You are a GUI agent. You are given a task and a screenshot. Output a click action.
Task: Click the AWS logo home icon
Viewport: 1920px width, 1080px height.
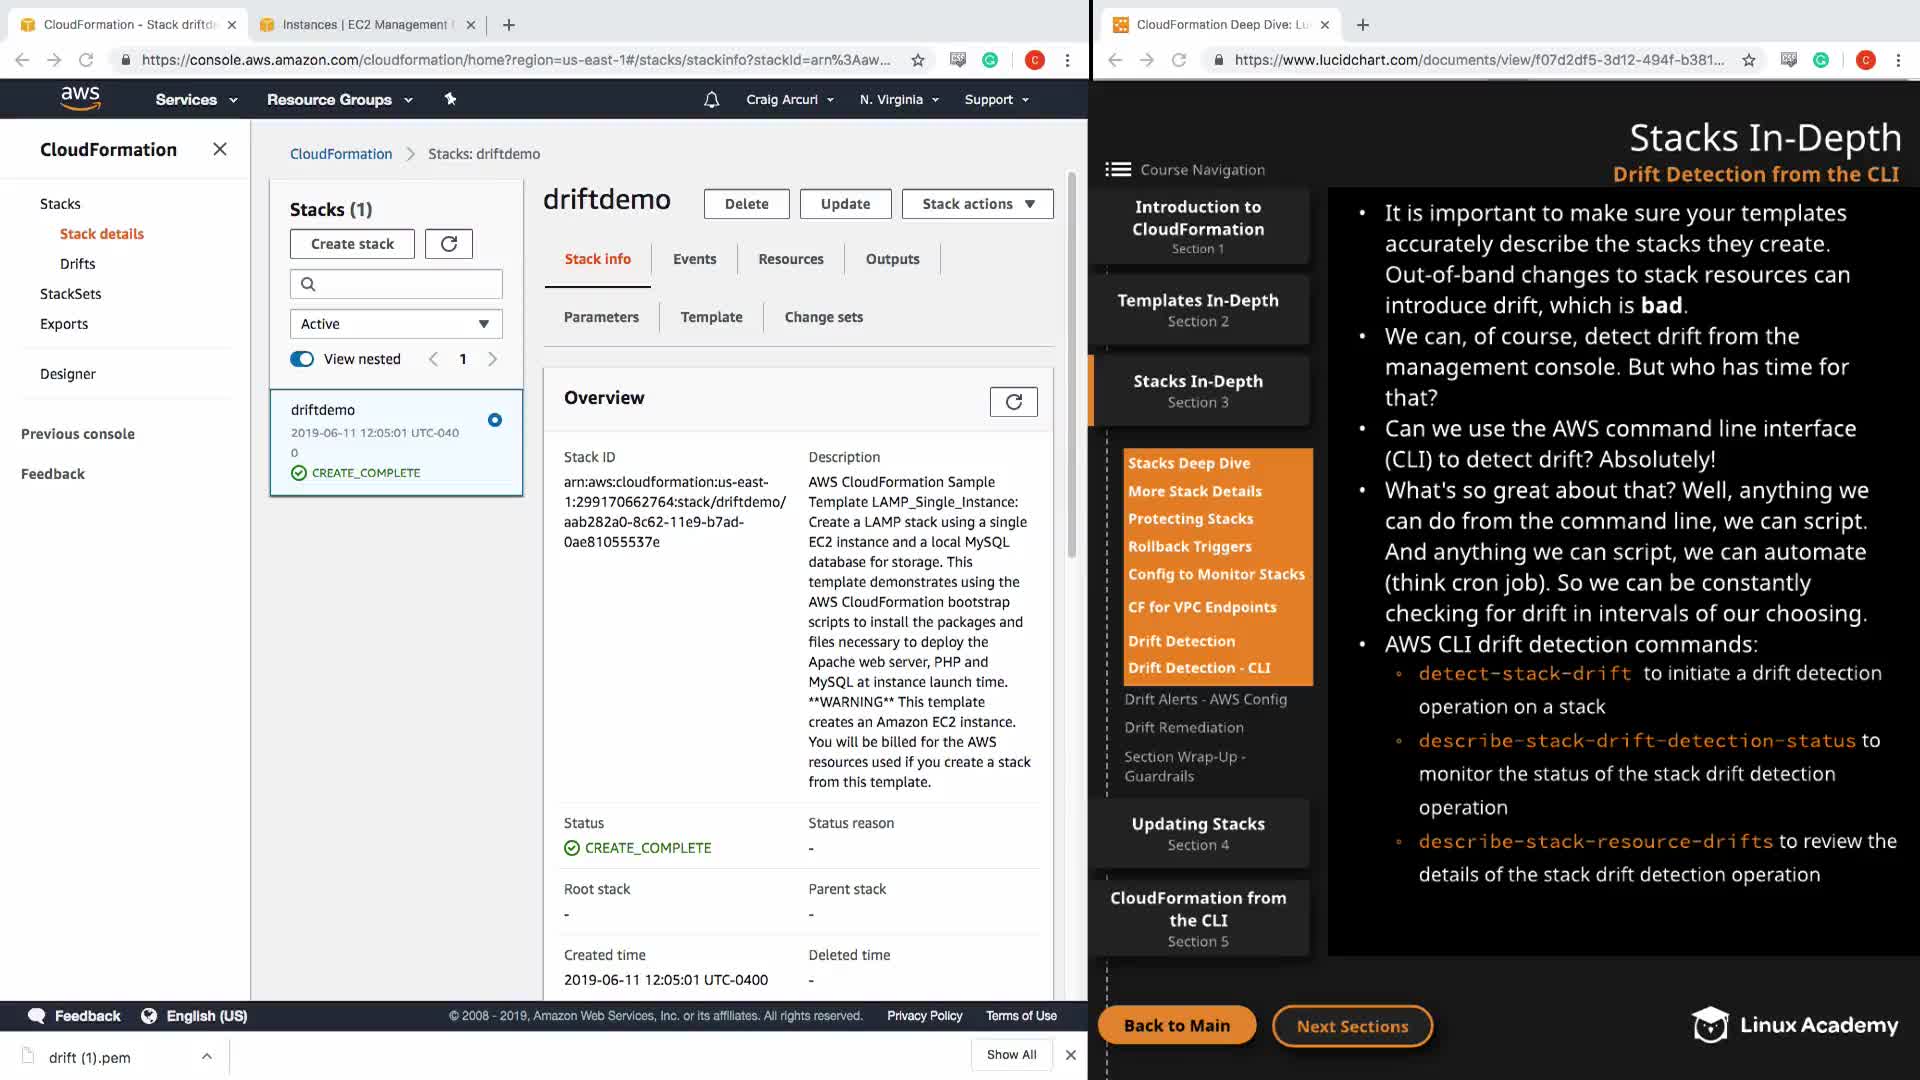point(80,98)
